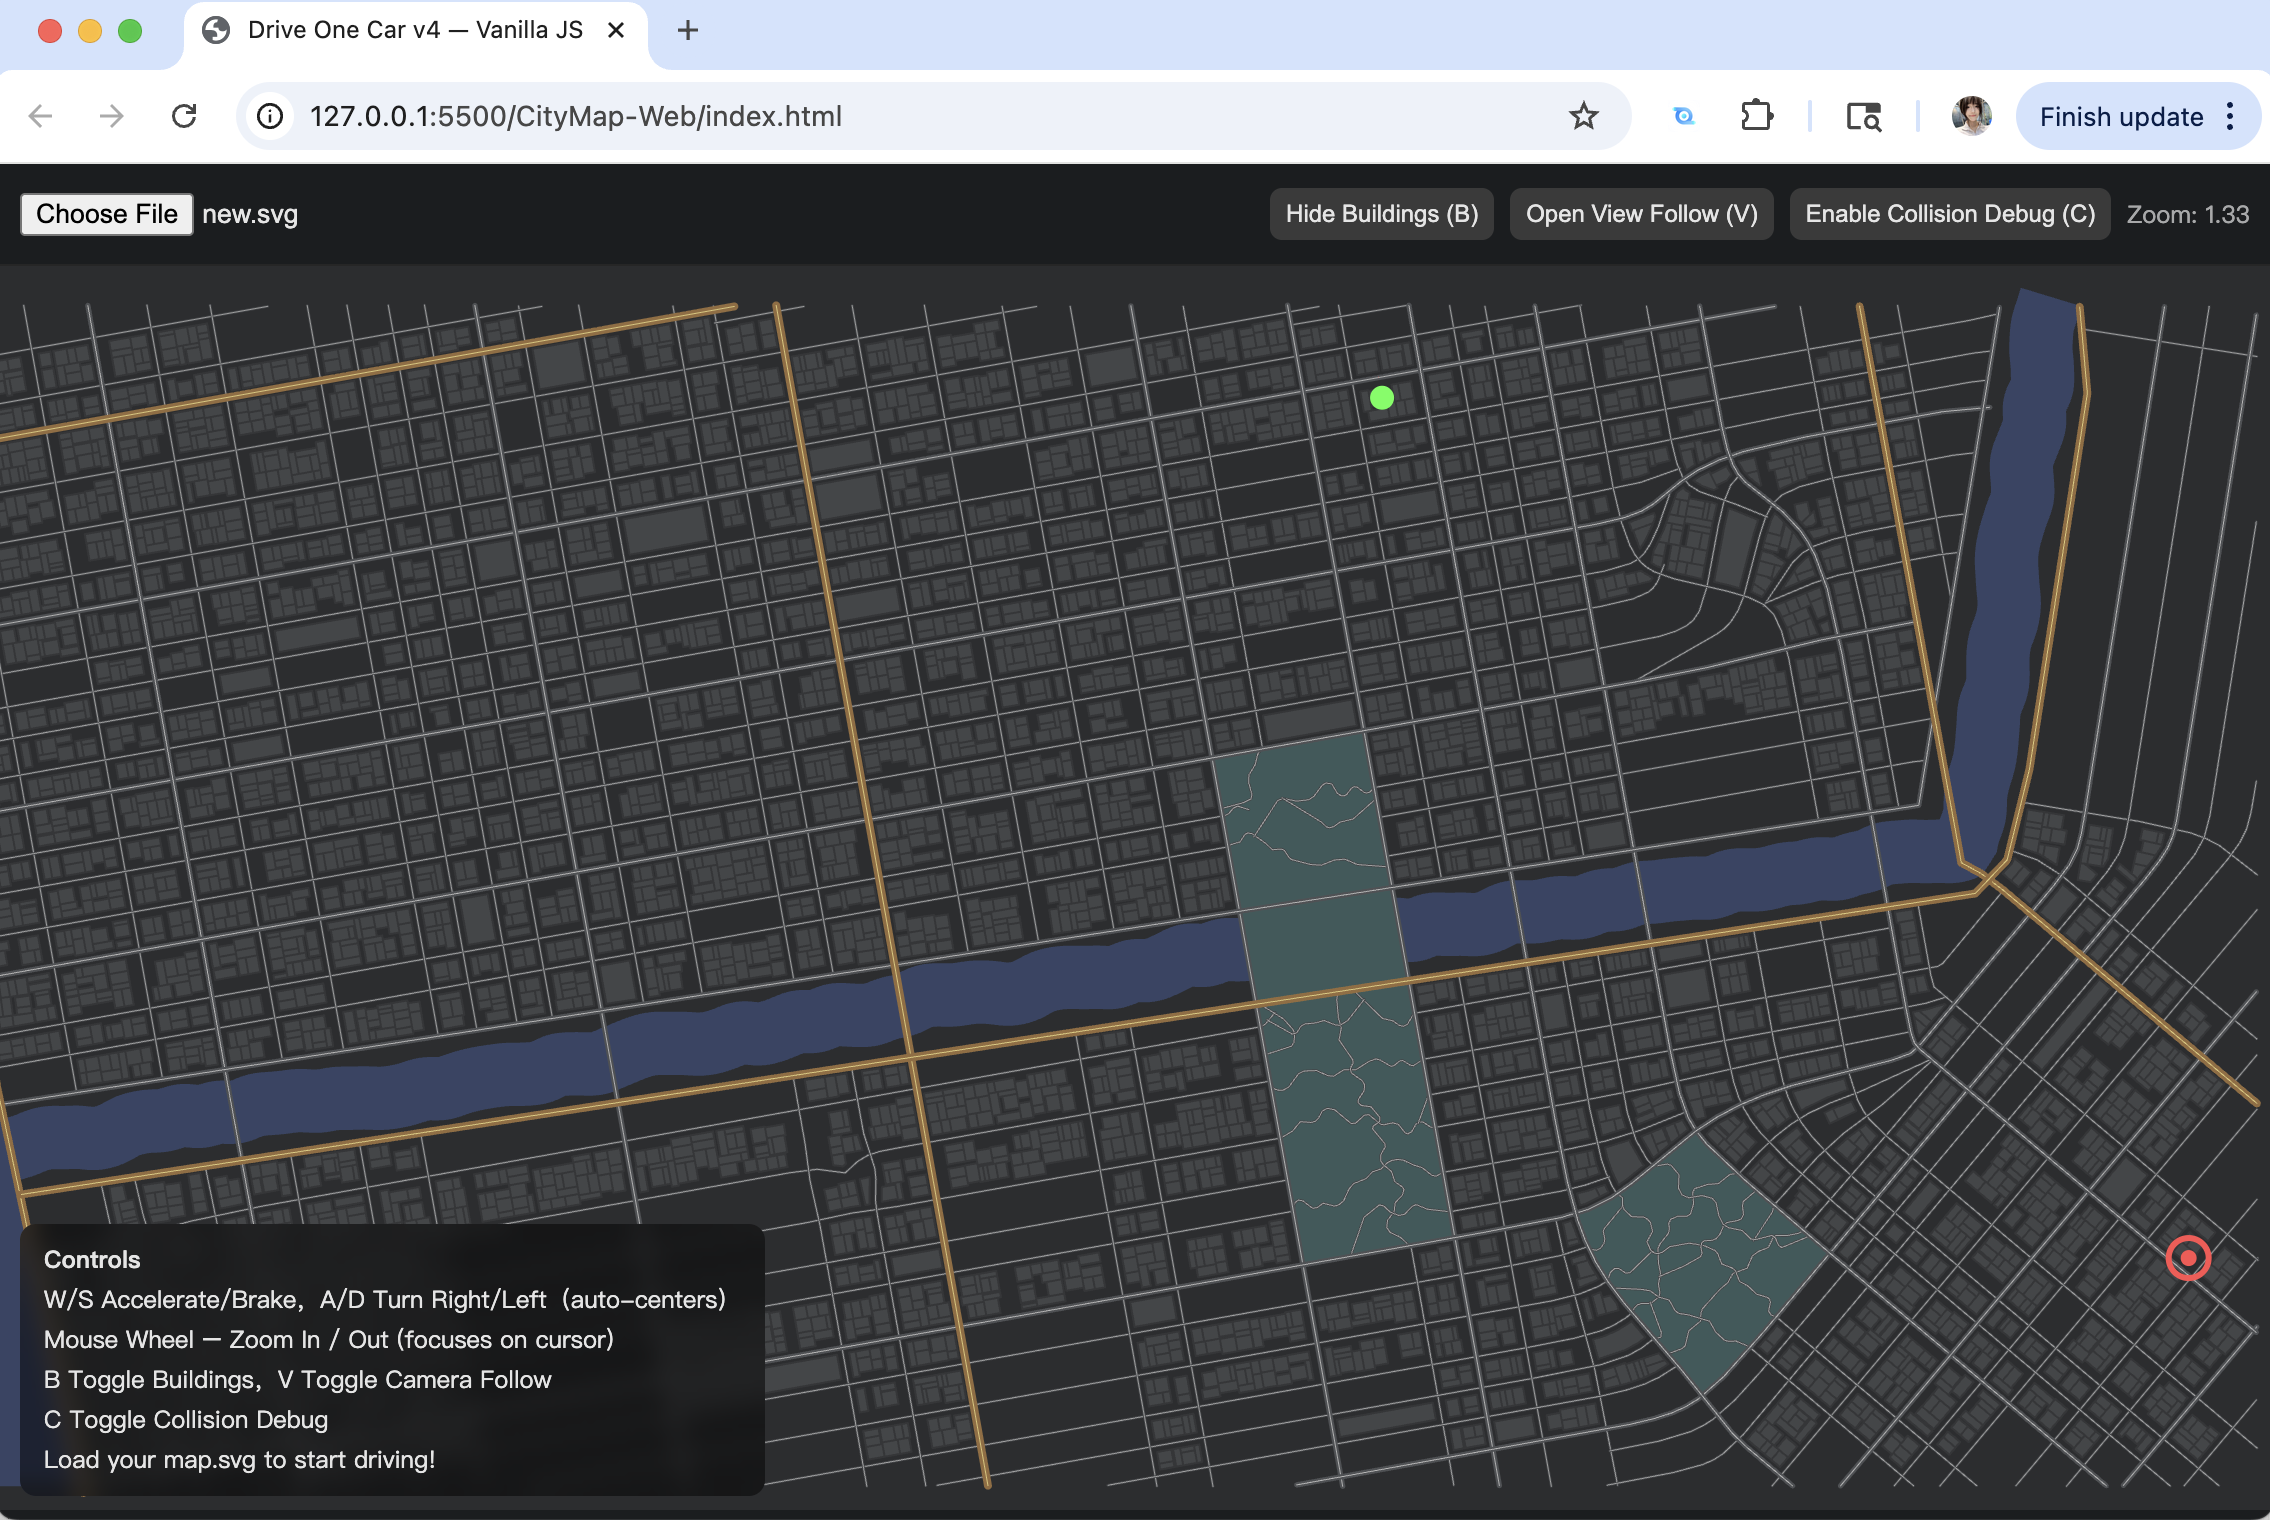
Task: Open the user profile avatar
Action: tap(1971, 116)
